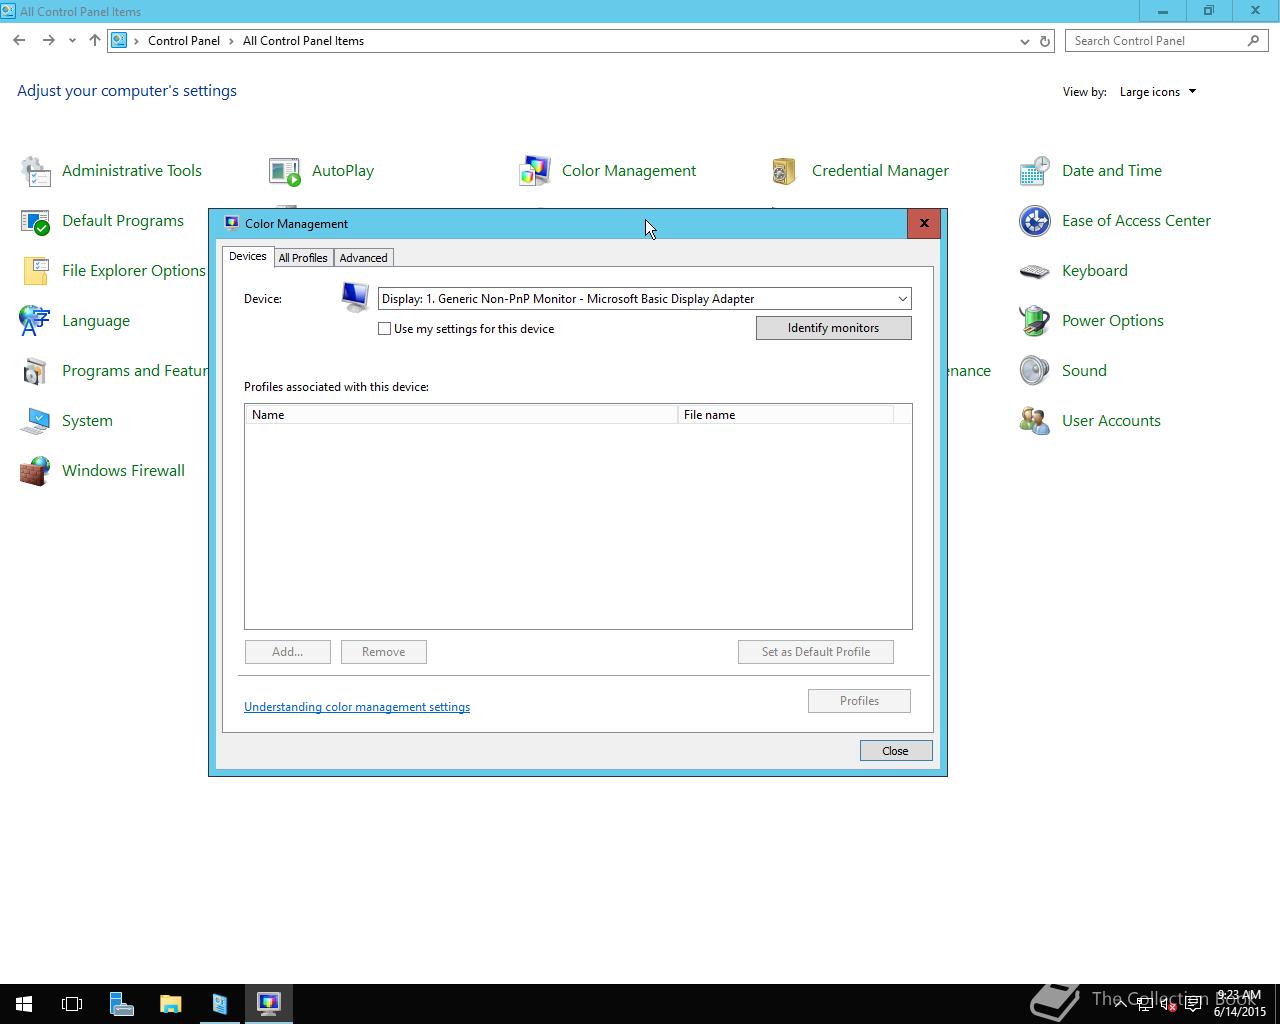This screenshot has width=1280, height=1024.
Task: Open Programs and Features icon
Action: click(36, 371)
